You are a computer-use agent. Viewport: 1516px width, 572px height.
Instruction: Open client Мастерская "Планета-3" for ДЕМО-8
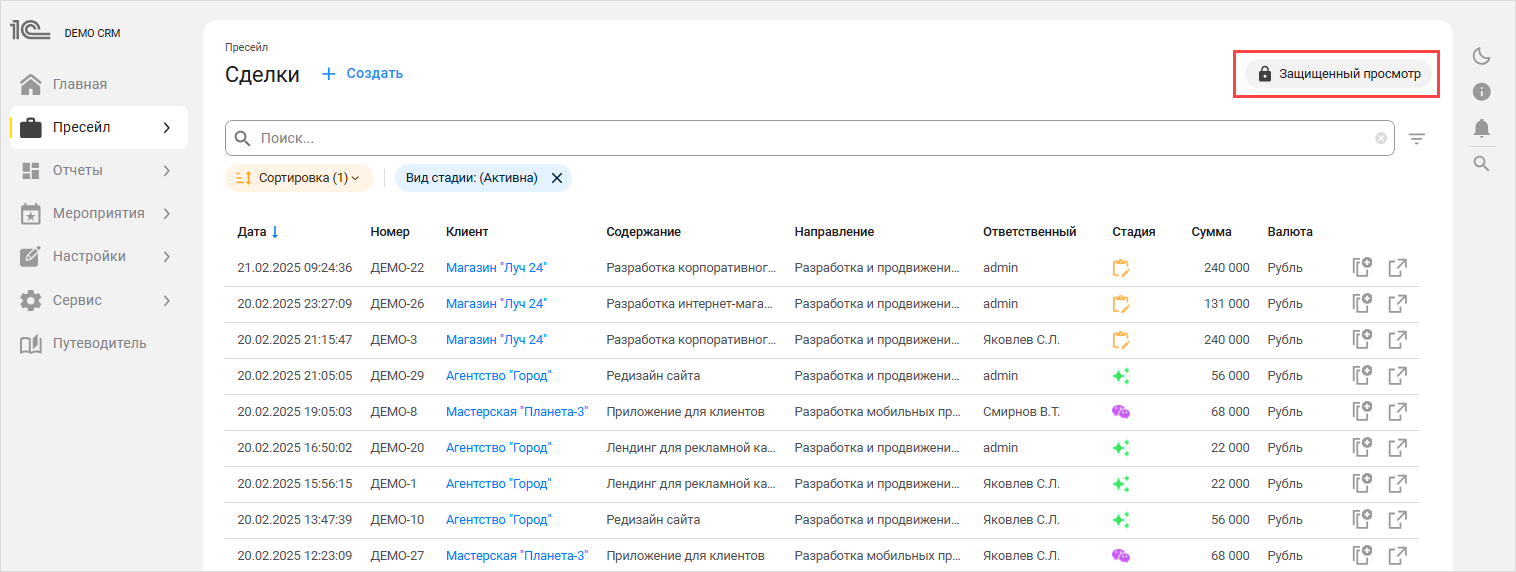pos(517,412)
